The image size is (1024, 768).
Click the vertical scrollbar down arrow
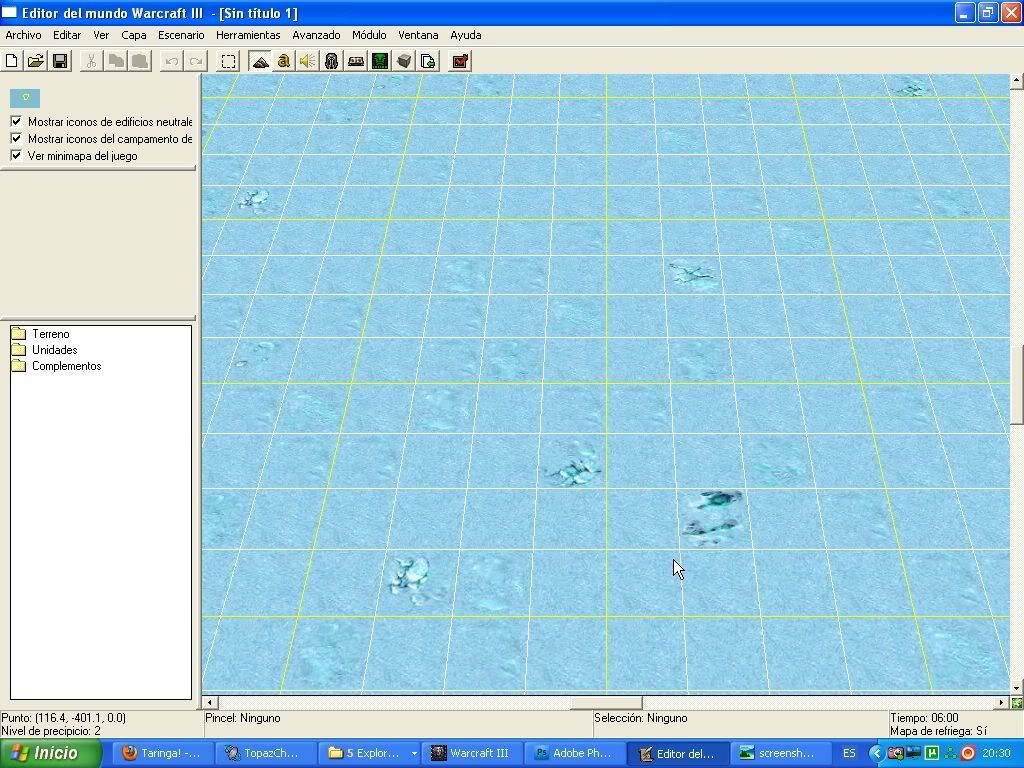tap(1017, 687)
